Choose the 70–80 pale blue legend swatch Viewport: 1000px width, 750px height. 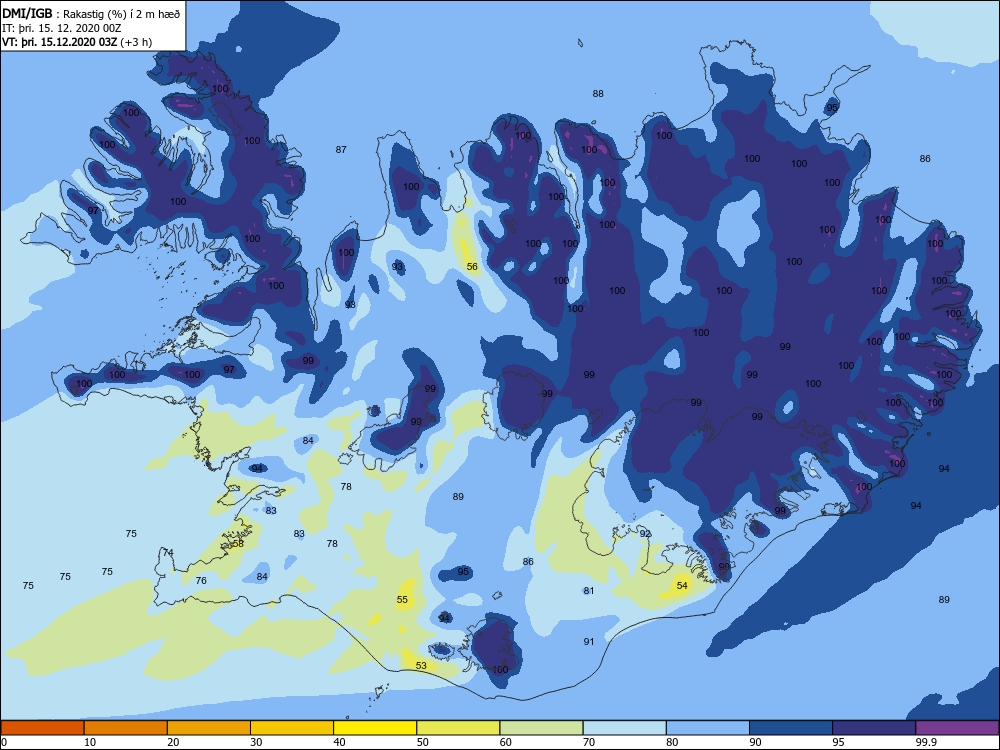(x=624, y=728)
